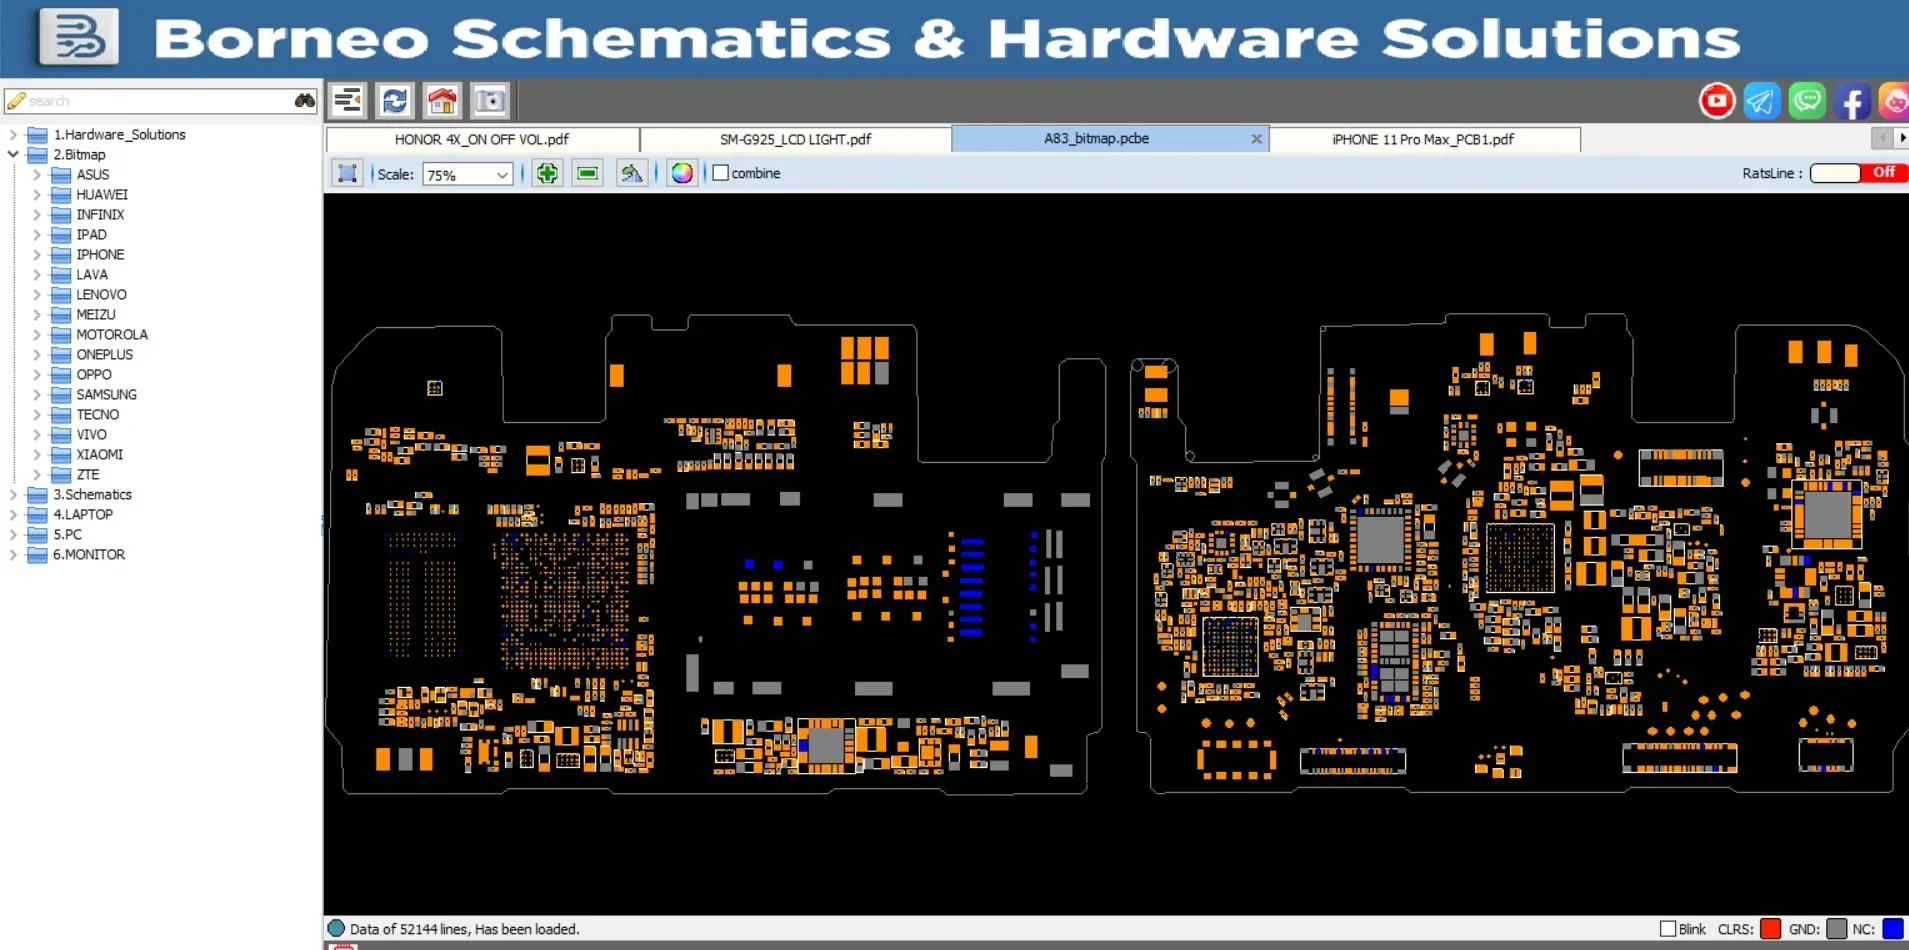
Task: Click the refresh icon in the top toolbar
Action: coord(395,101)
